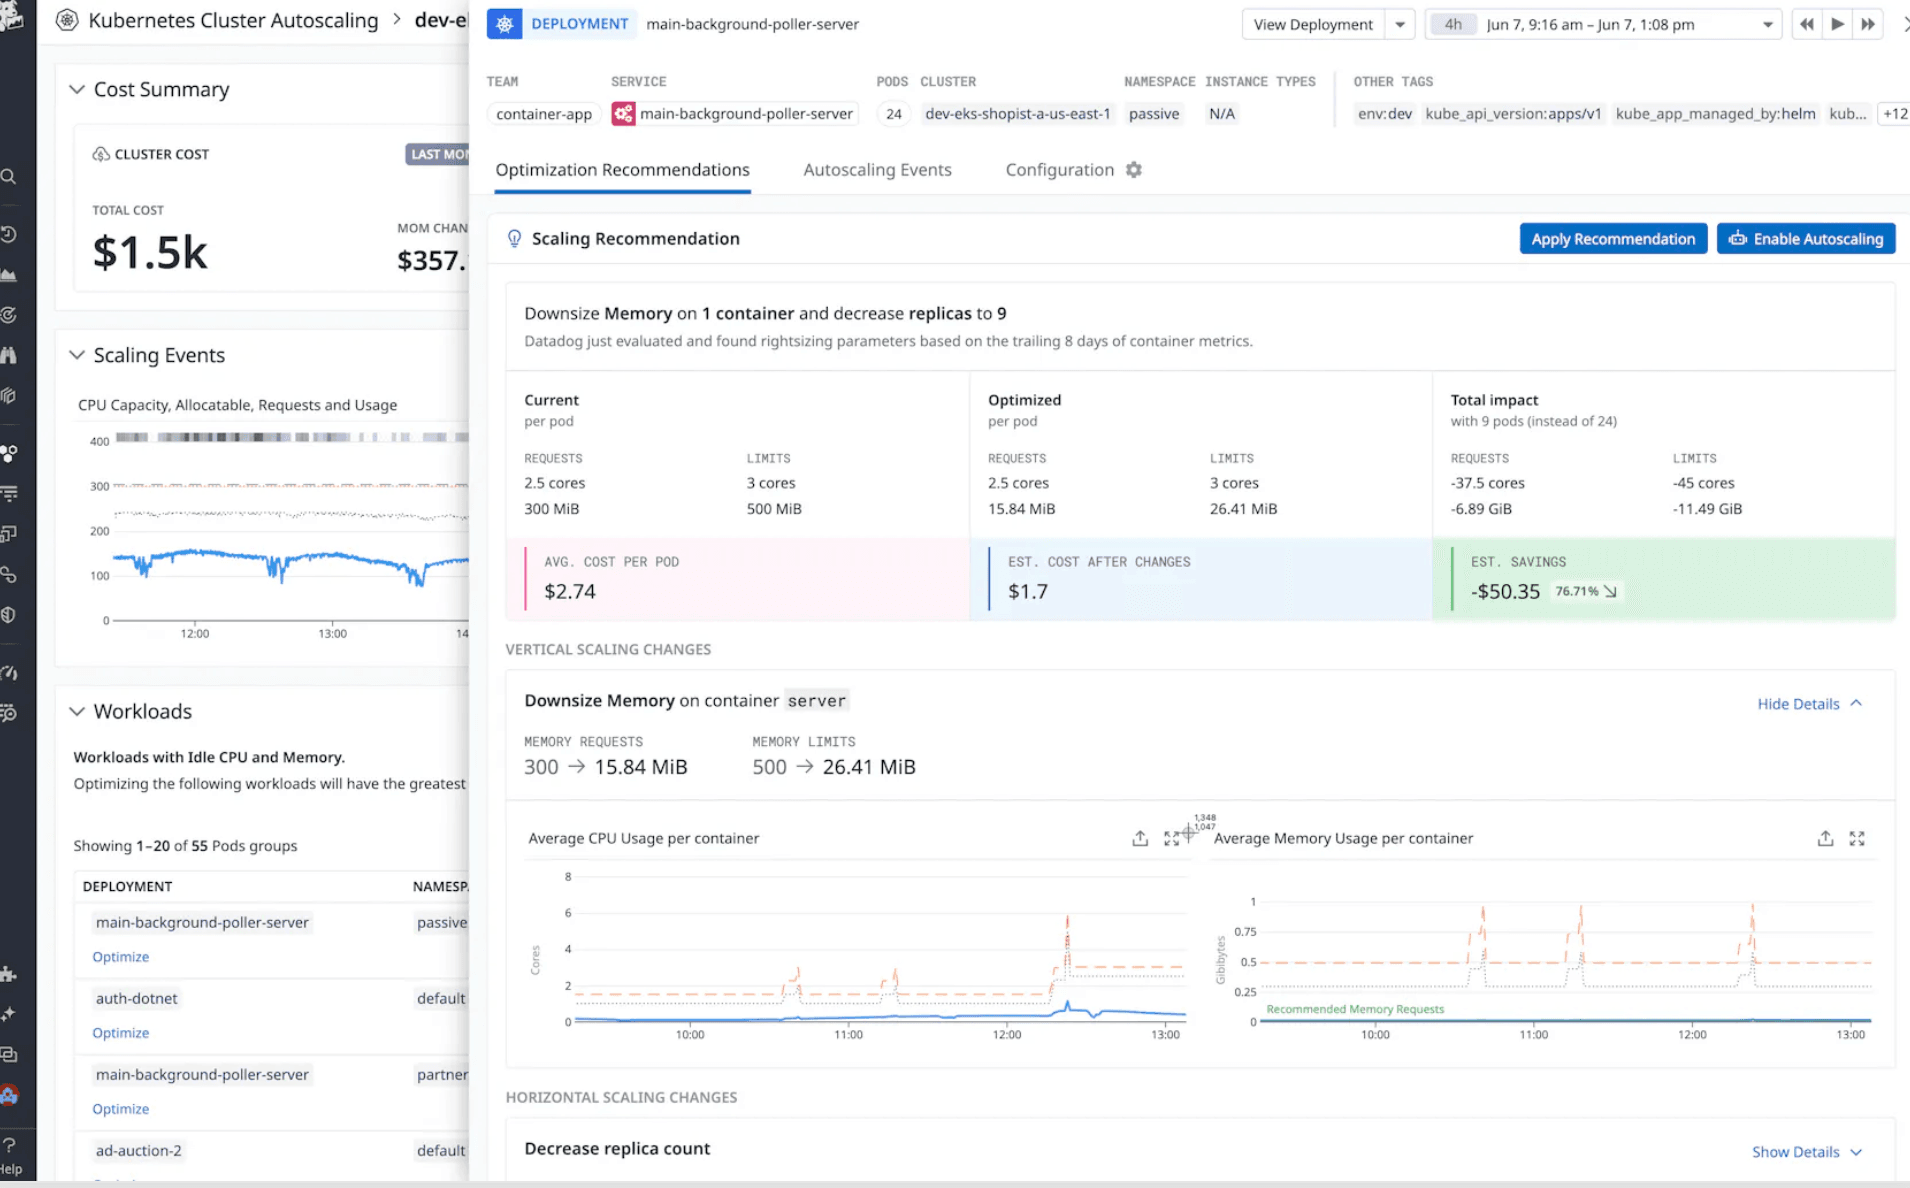Screen dimensions: 1910x1188
Task: Open the gauge meter sidebar icon
Action: pos(9,673)
